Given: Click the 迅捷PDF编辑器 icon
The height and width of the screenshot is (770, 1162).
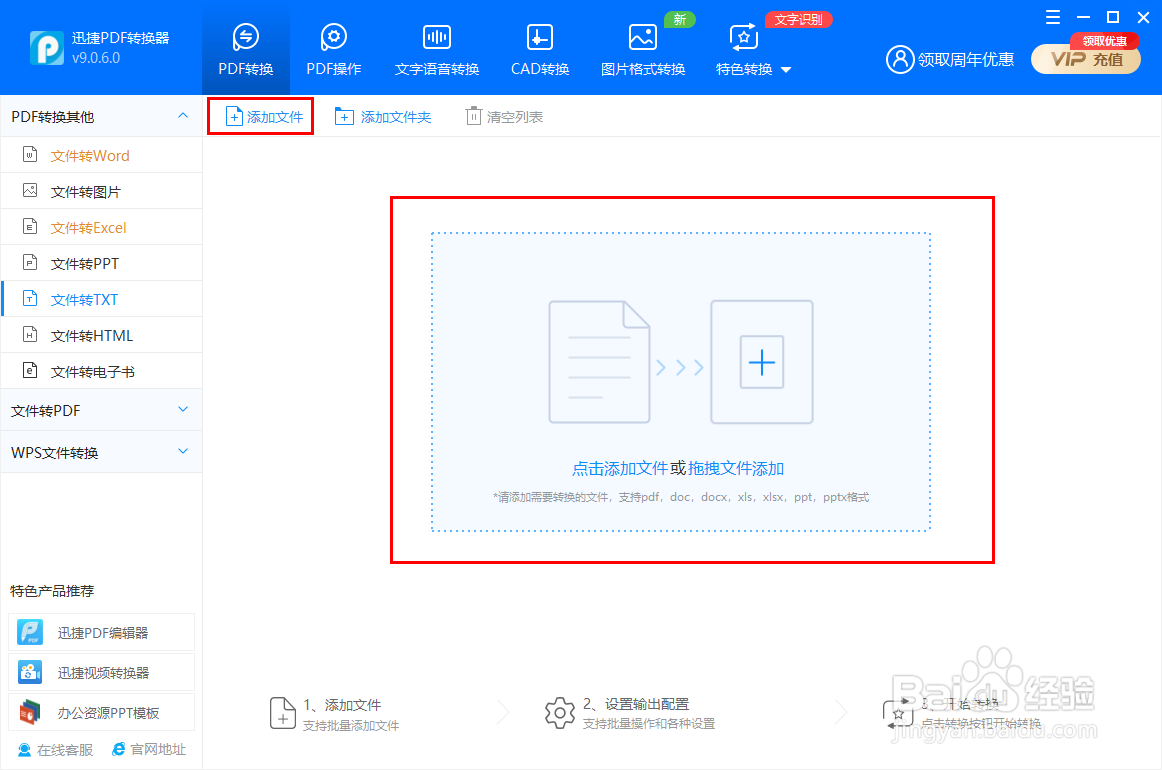Looking at the screenshot, I should 30,632.
